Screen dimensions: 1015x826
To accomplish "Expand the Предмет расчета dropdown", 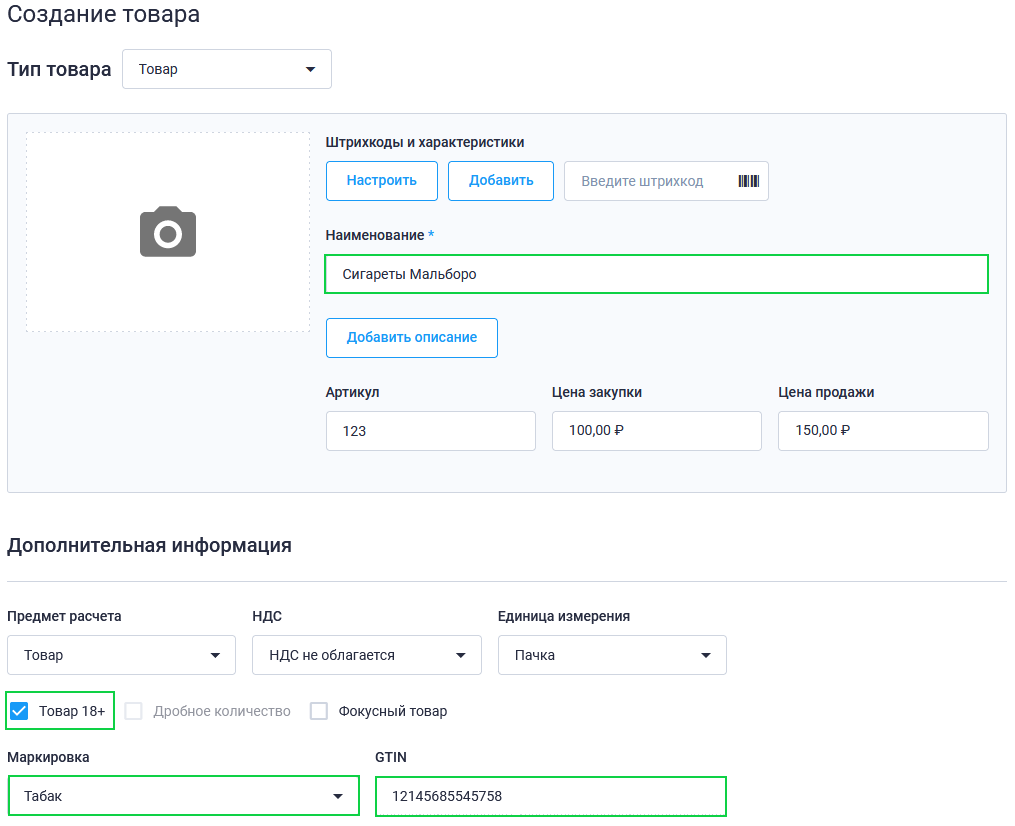I will tap(121, 655).
